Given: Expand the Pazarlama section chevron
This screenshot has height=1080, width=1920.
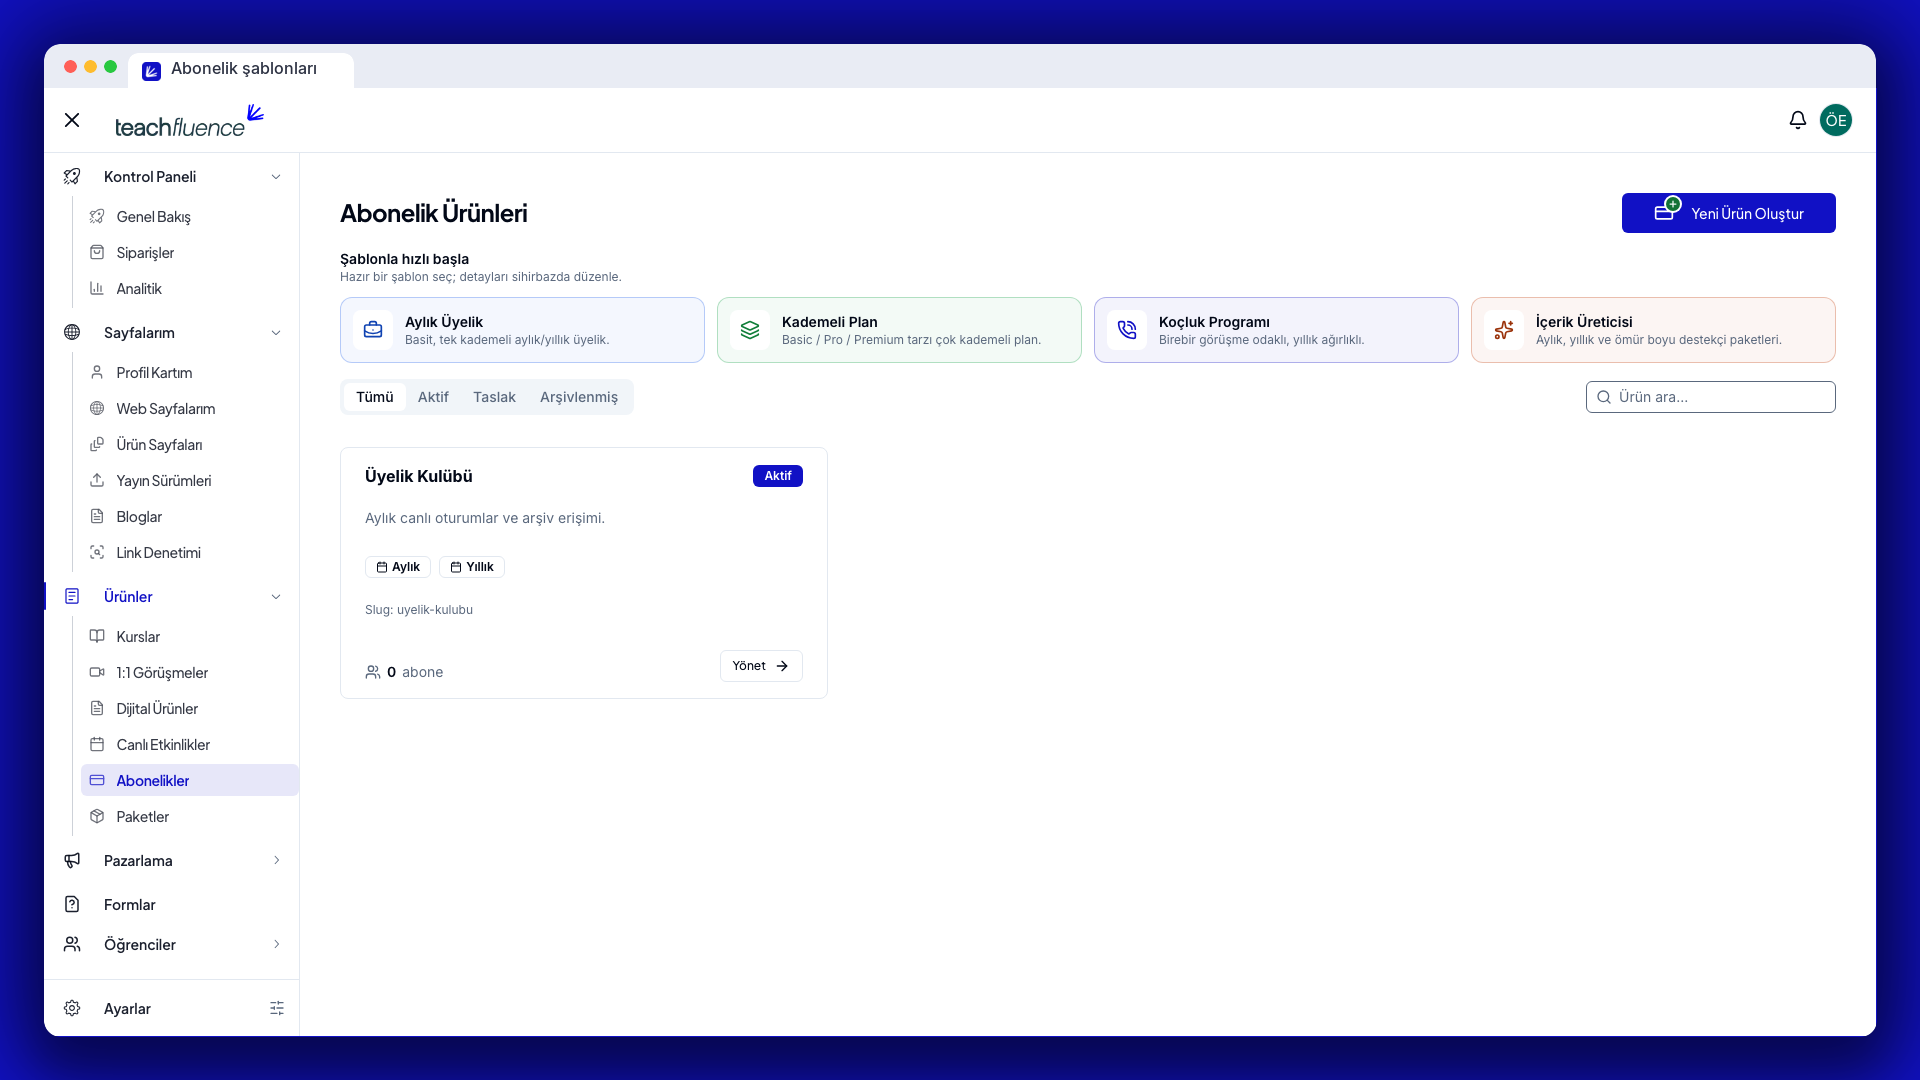Looking at the screenshot, I should point(276,861).
